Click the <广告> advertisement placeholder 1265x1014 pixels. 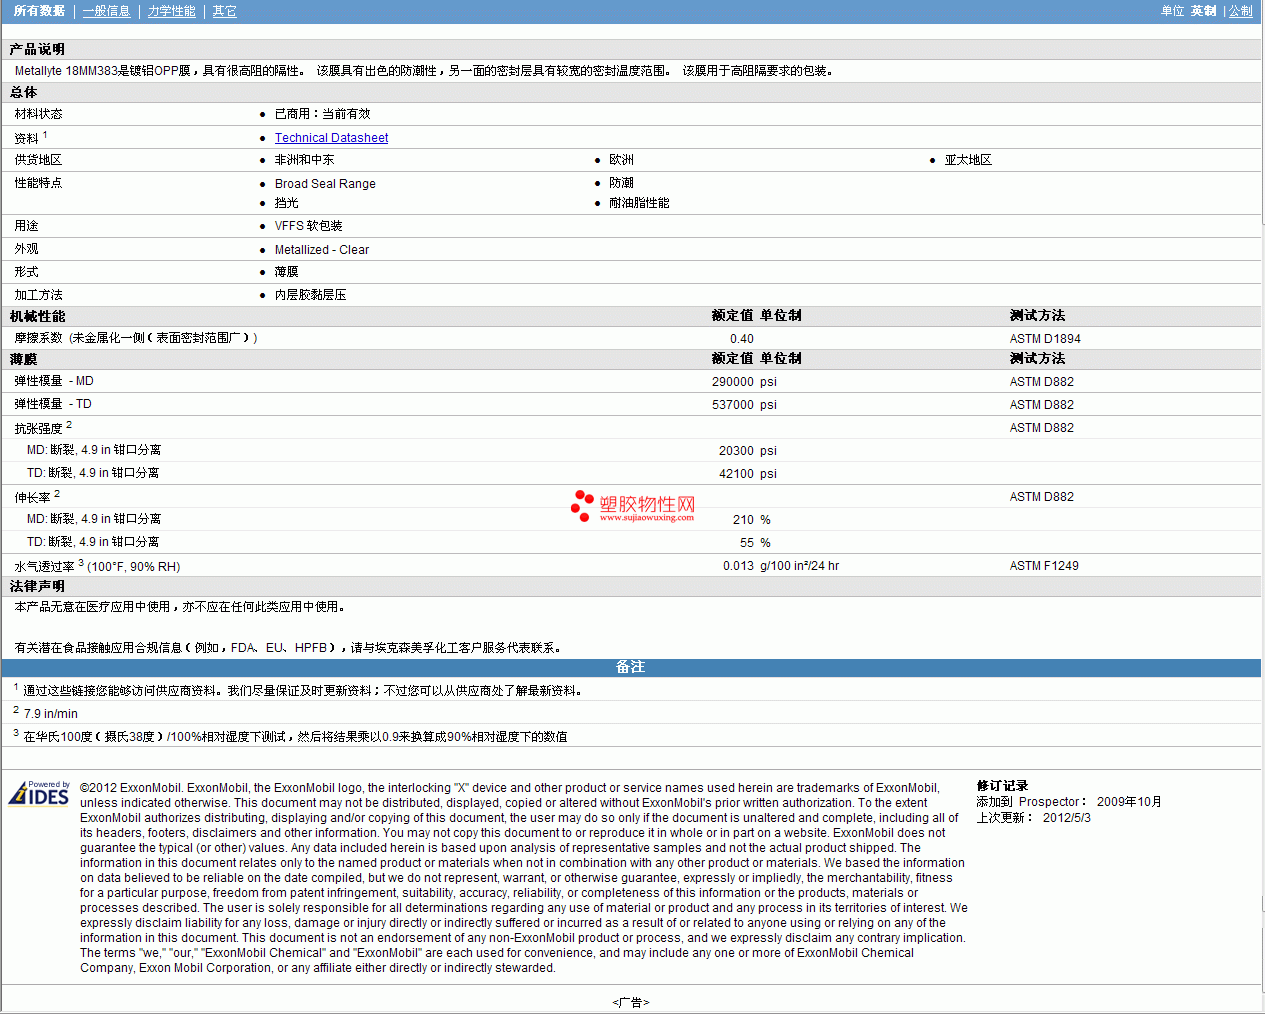tap(630, 1002)
